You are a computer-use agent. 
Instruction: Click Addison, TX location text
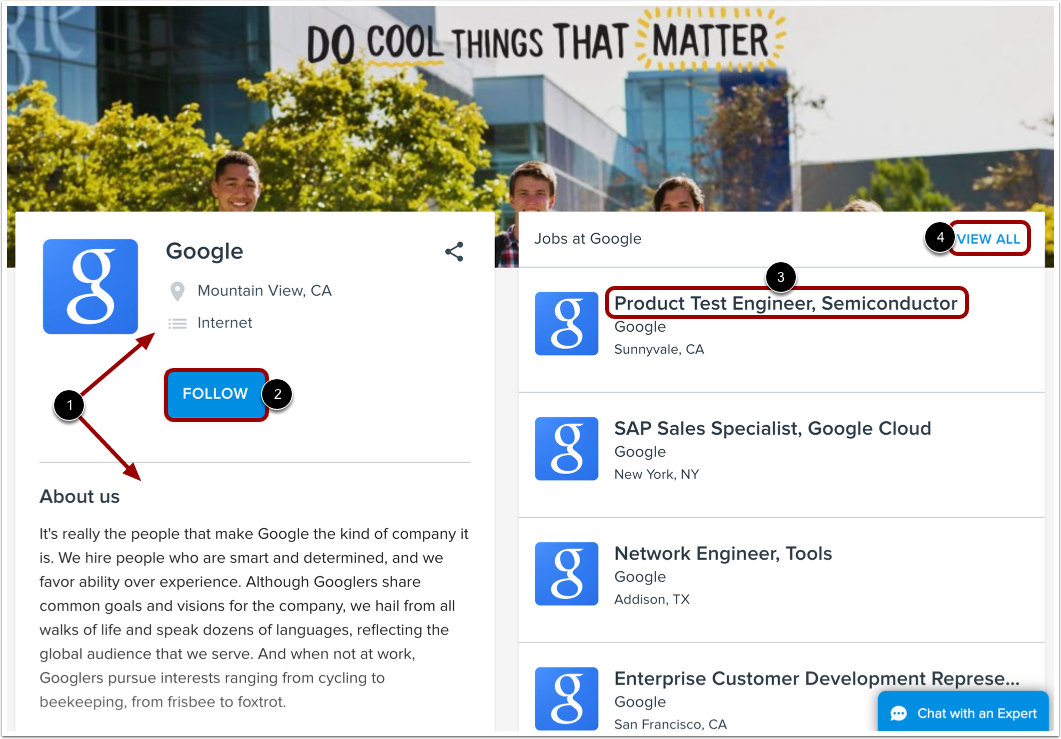tap(652, 600)
